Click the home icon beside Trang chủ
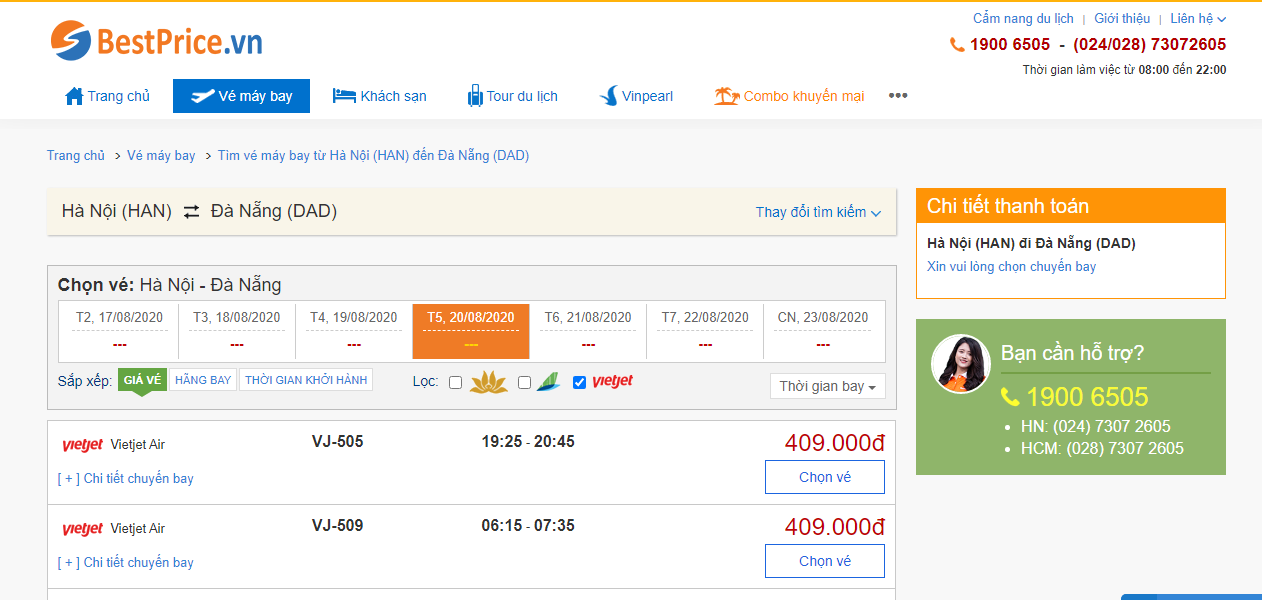The width and height of the screenshot is (1262, 600). click(x=74, y=96)
